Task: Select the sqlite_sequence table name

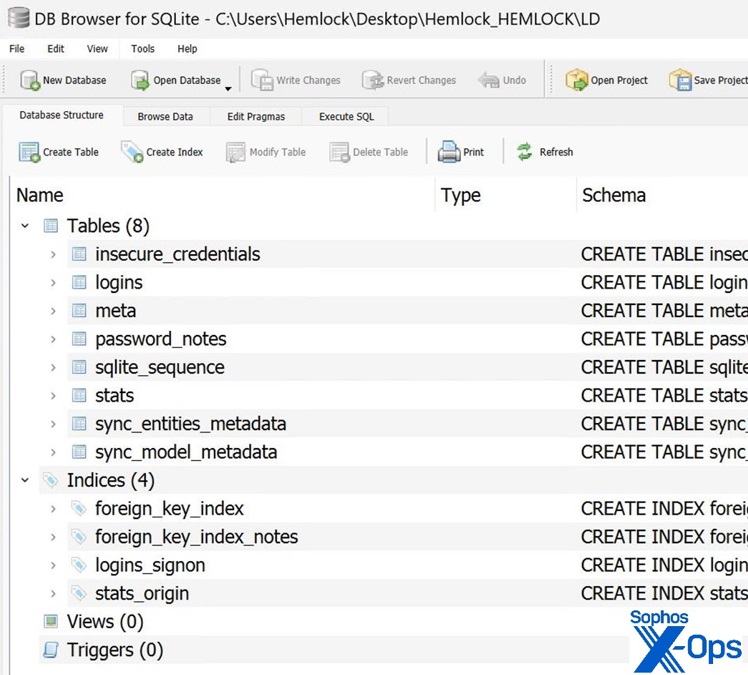Action: coord(159,368)
